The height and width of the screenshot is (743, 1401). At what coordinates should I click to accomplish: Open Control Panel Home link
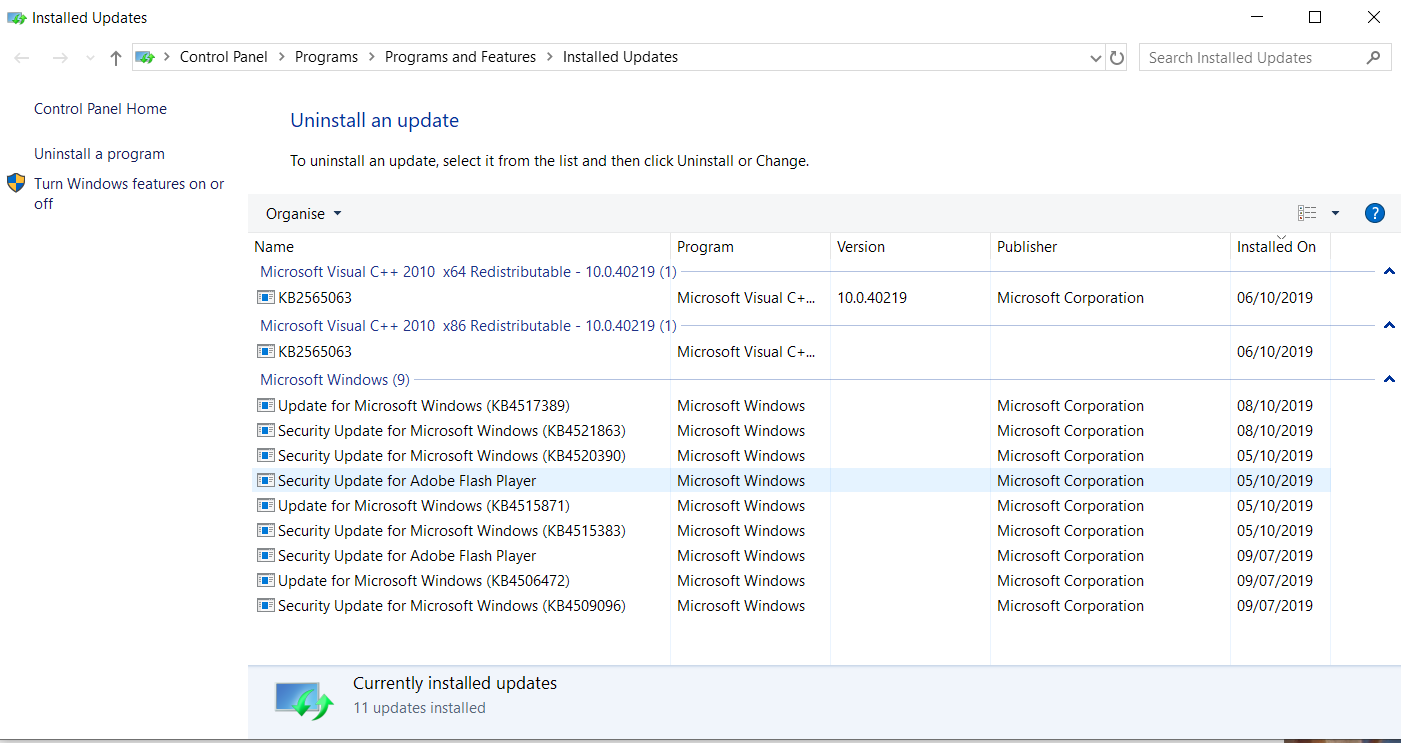point(100,109)
